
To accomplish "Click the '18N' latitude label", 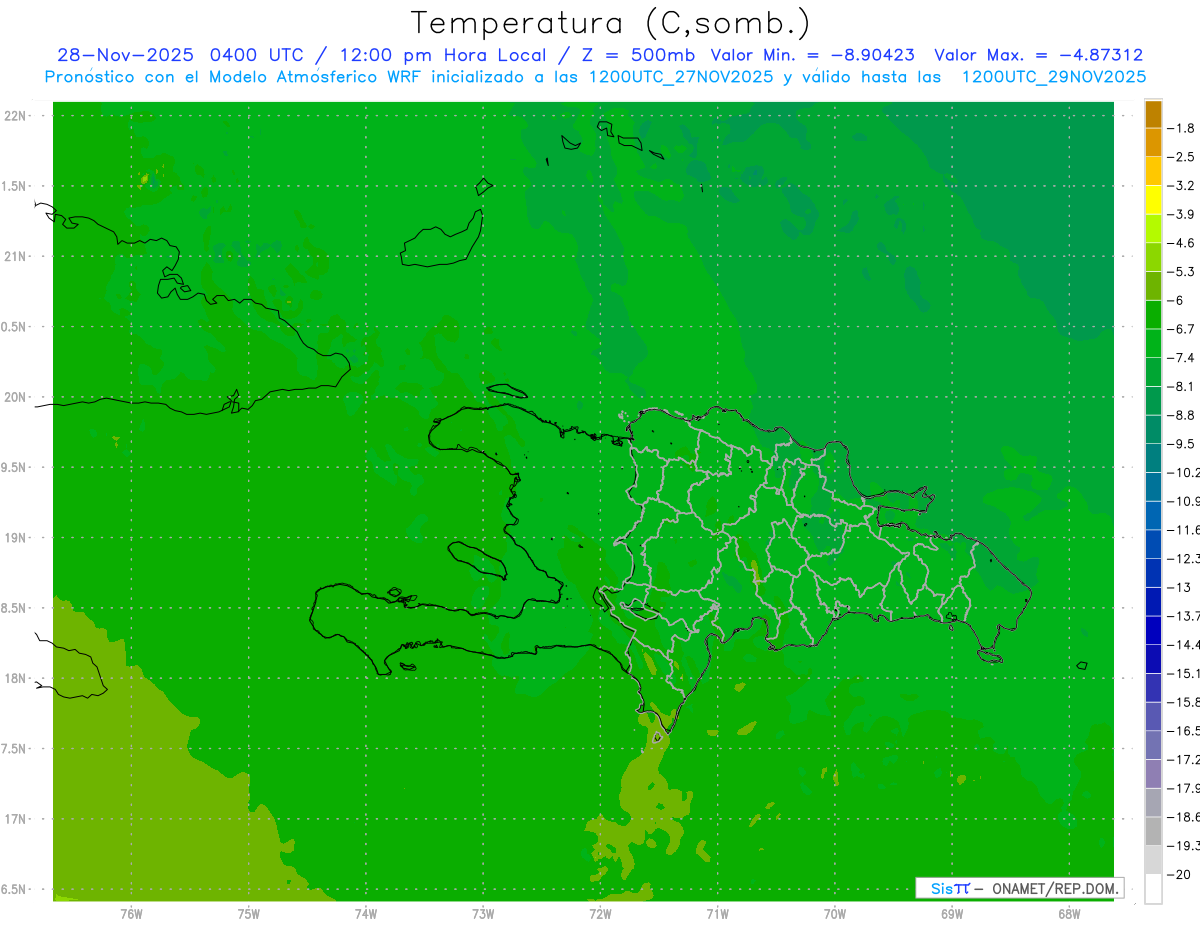I will [x=17, y=678].
